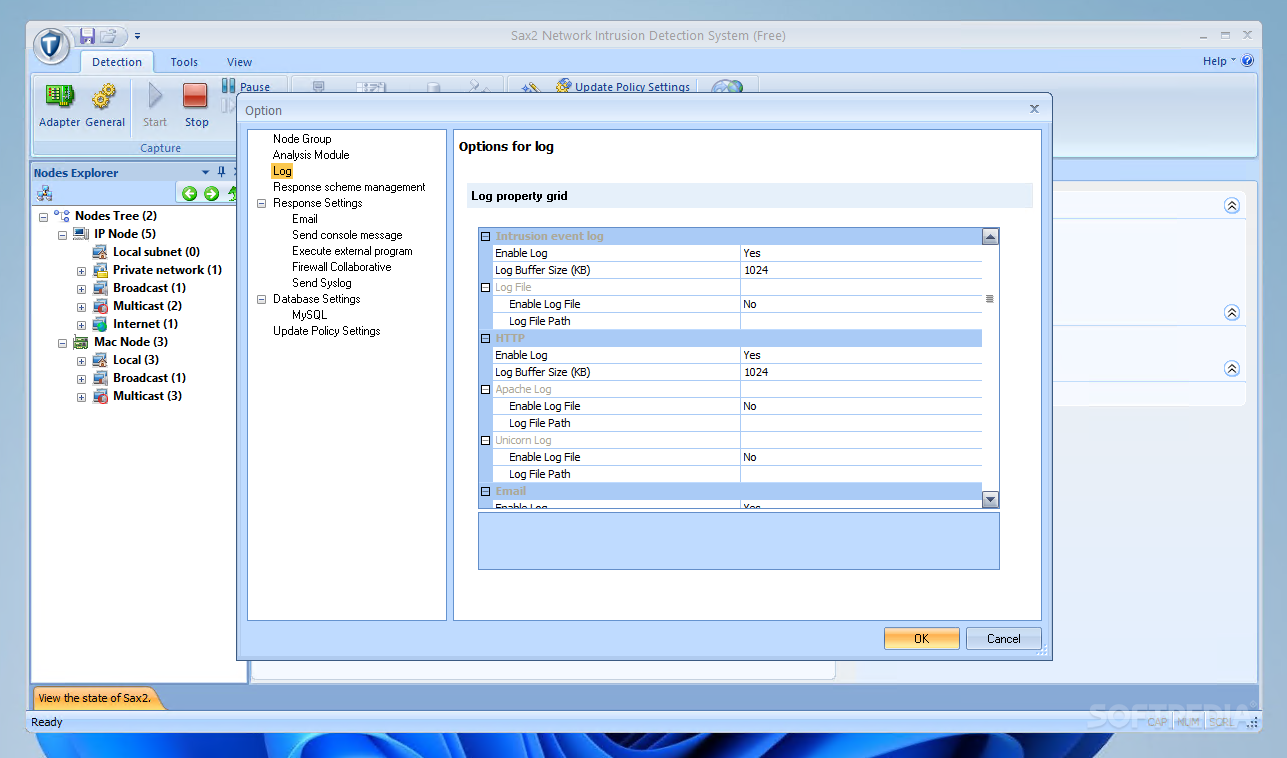Click the blue Help question mark icon
This screenshot has width=1287, height=758.
pyautogui.click(x=1248, y=61)
